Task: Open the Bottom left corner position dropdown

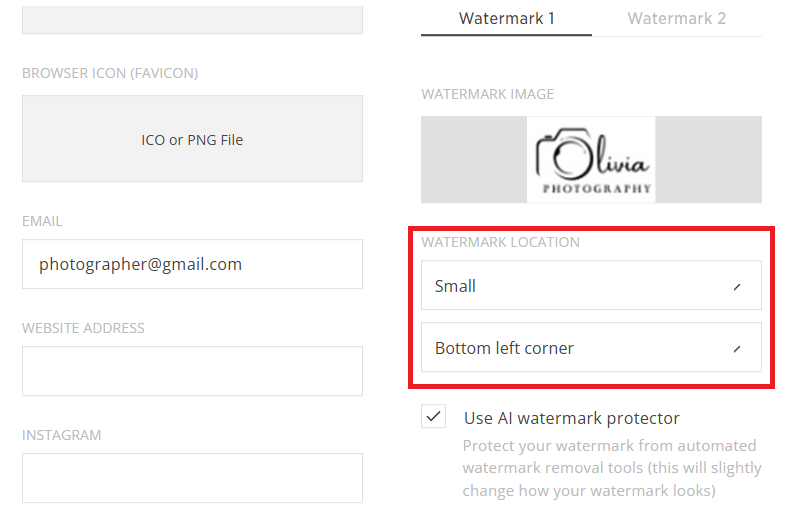Action: coord(591,348)
